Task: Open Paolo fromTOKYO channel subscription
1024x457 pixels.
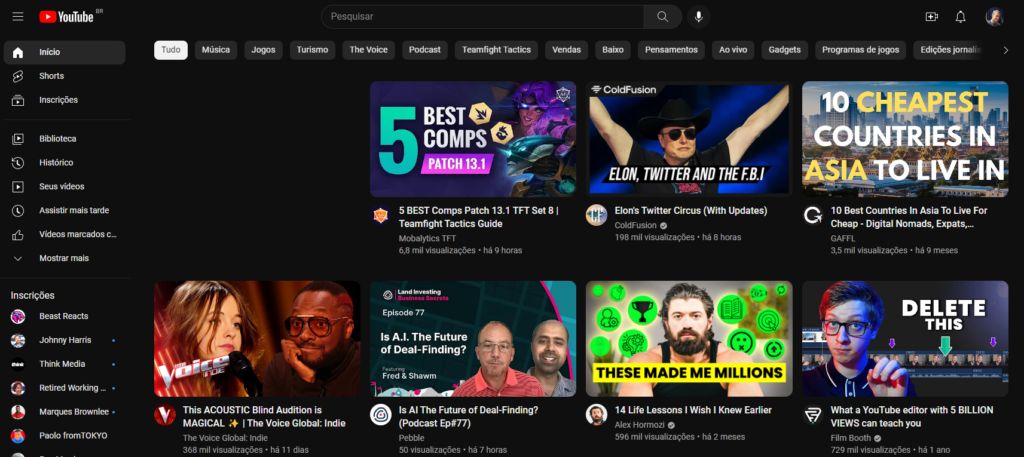Action: click(65, 435)
